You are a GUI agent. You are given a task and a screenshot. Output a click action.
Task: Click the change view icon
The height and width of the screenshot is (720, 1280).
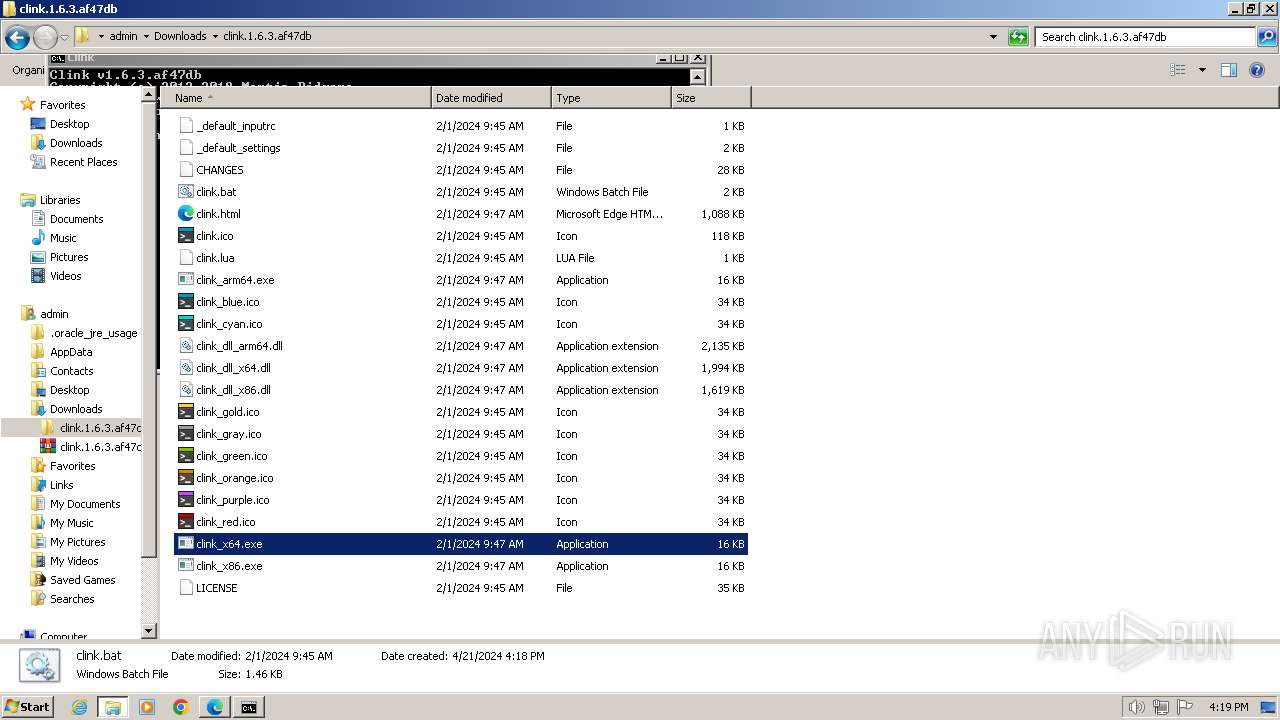click(1178, 70)
